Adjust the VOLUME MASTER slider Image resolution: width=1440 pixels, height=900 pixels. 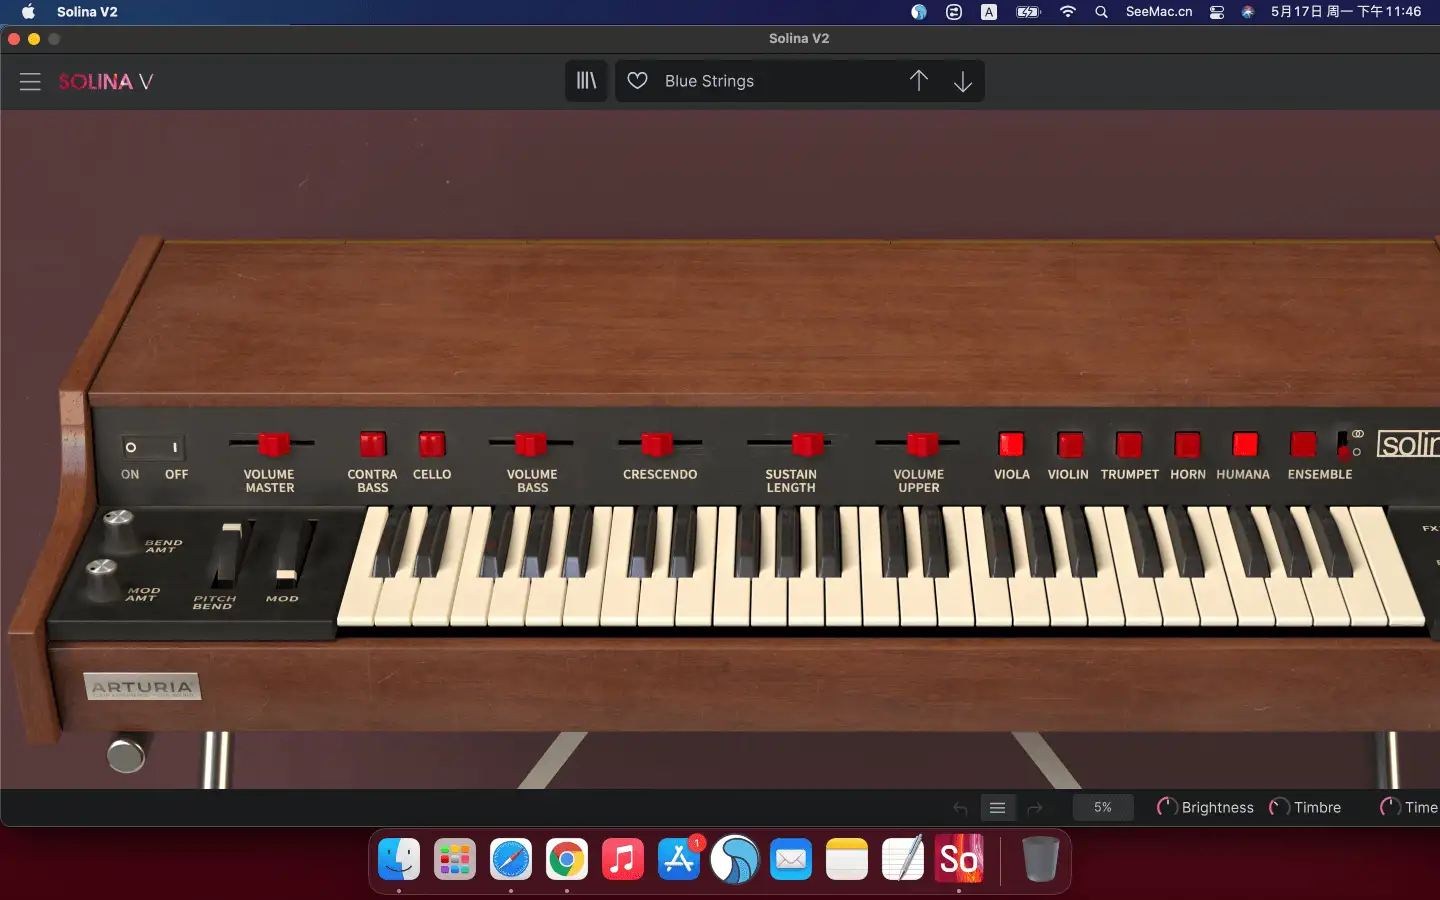tap(270, 444)
